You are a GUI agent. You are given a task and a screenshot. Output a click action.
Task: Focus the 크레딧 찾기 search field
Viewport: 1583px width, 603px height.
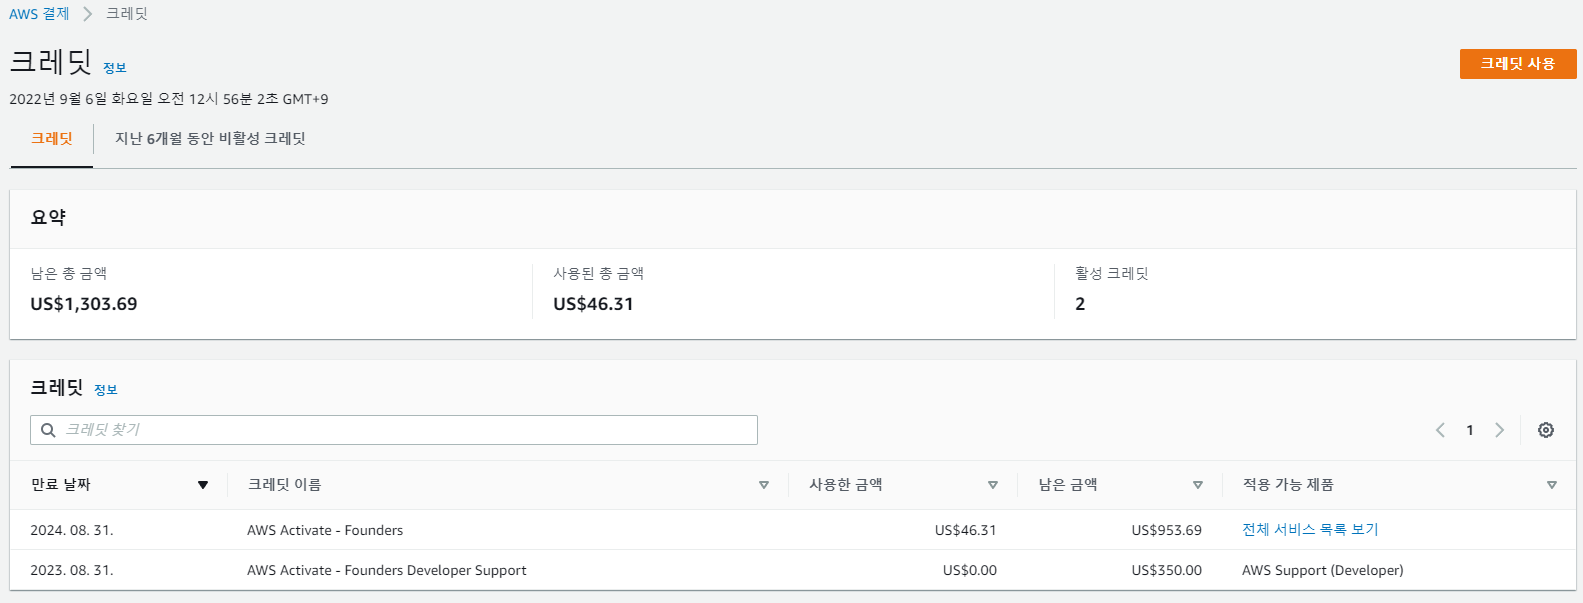point(394,430)
